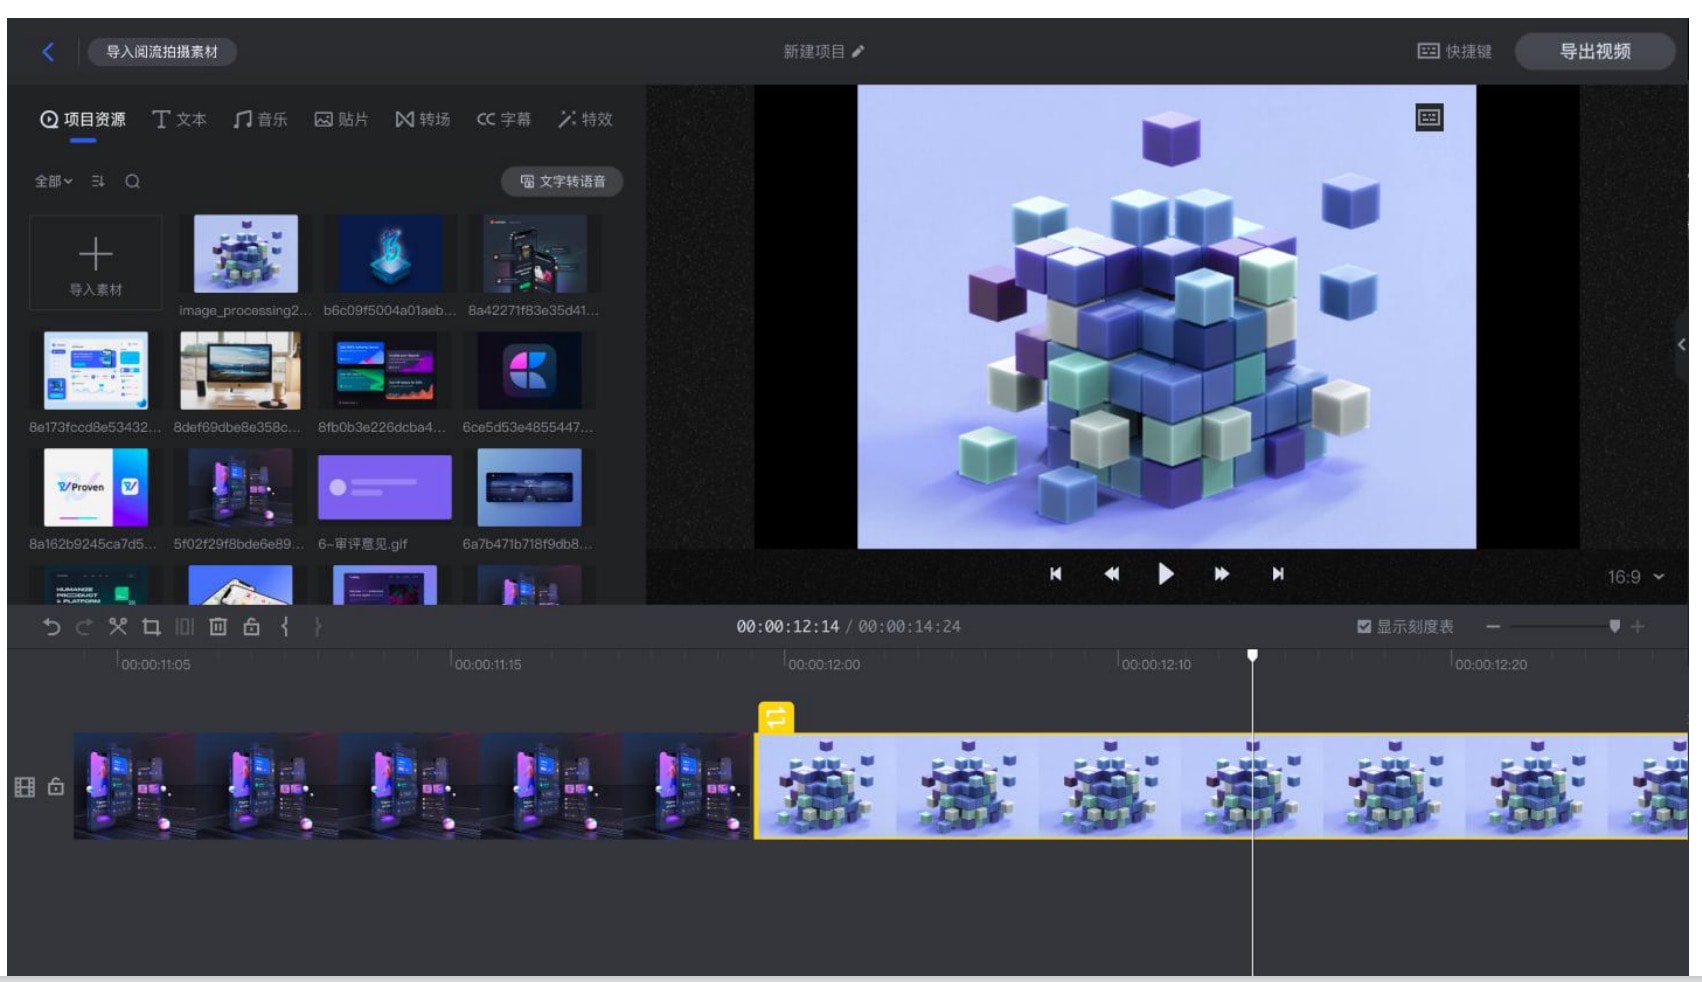Play the video preview
This screenshot has height=982, width=1702.
[x=1165, y=574]
